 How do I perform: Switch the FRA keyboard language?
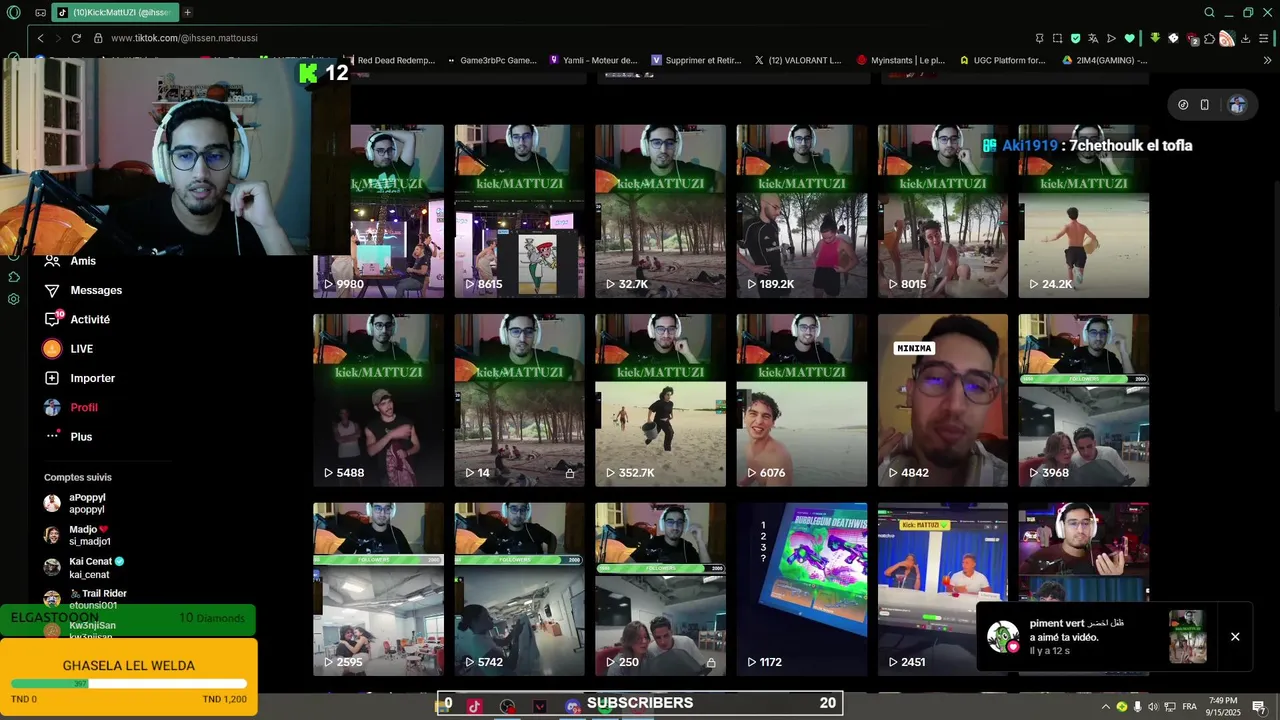click(1189, 706)
